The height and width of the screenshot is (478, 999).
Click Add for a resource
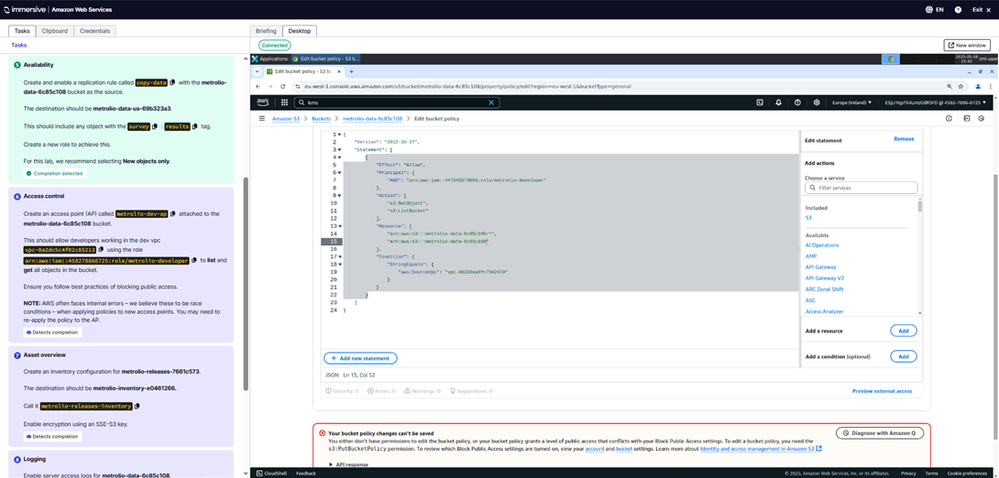[903, 331]
